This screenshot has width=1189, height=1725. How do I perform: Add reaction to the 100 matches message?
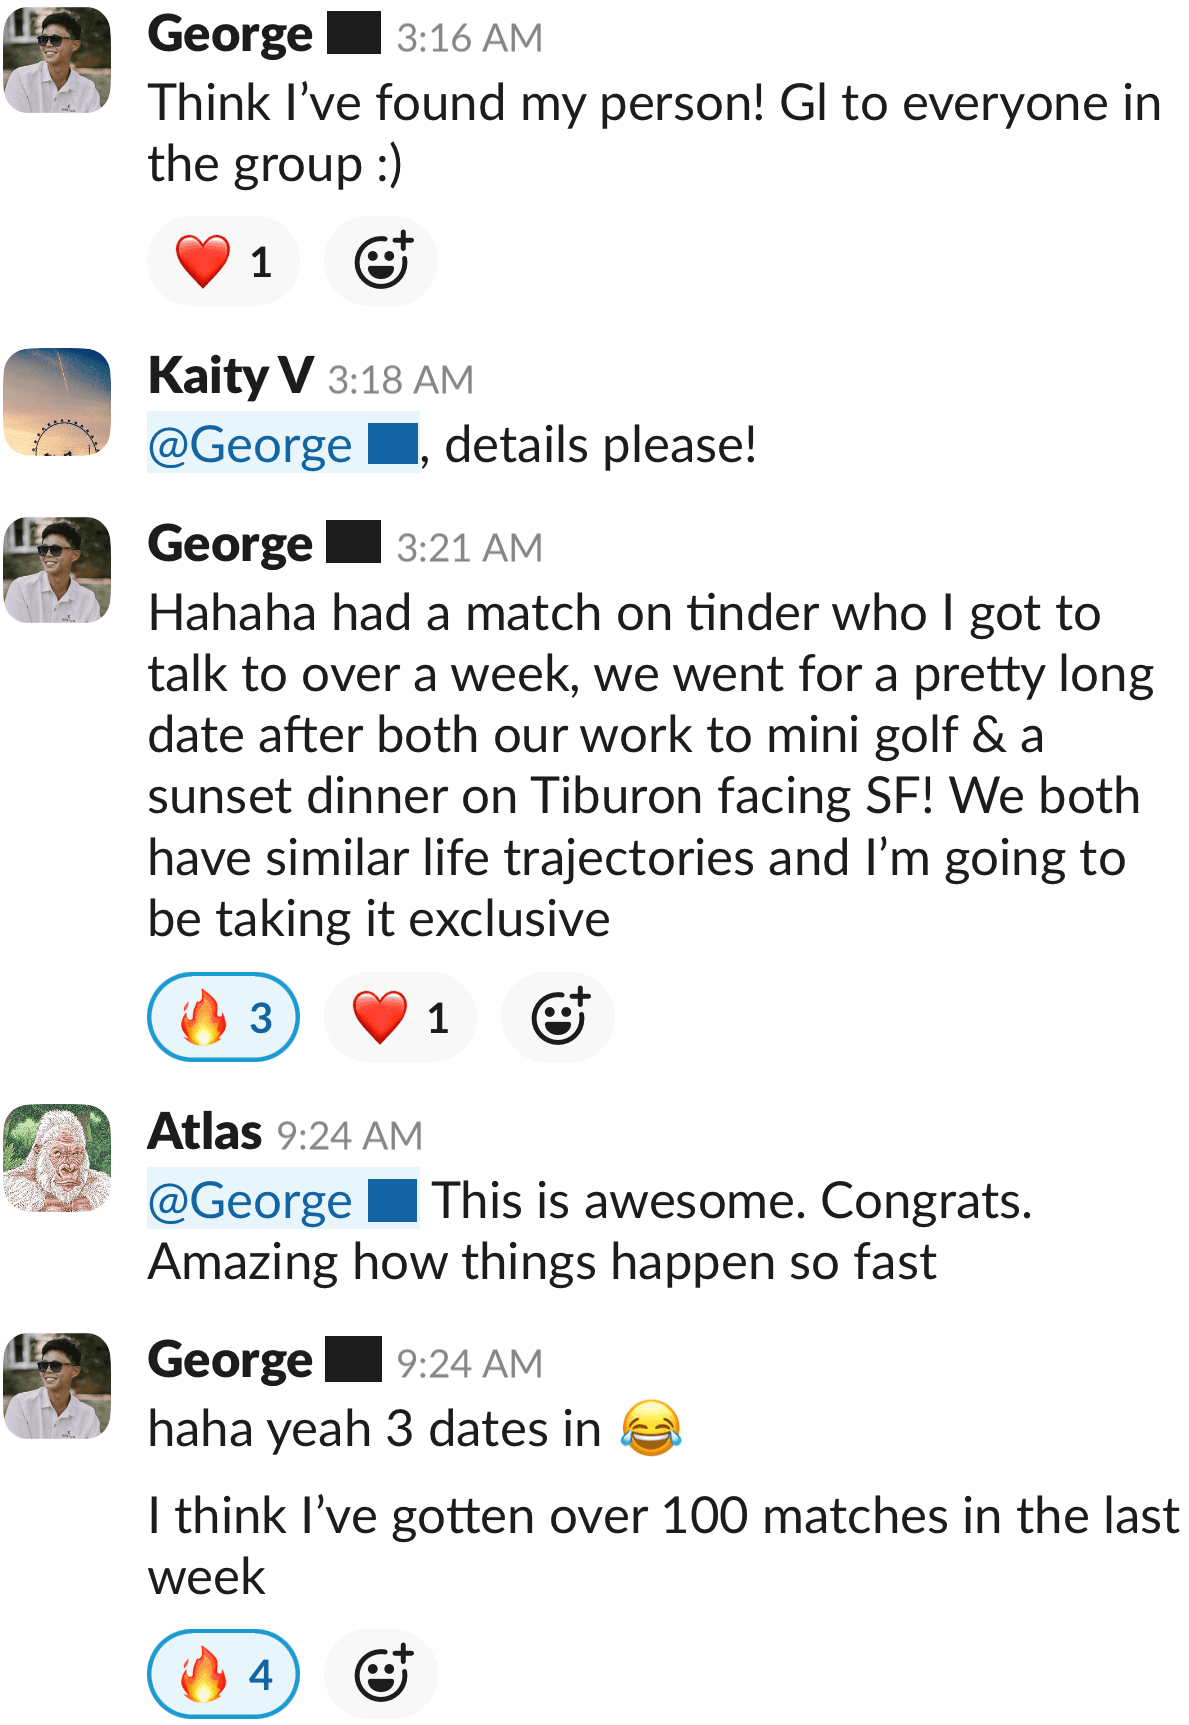(381, 1674)
